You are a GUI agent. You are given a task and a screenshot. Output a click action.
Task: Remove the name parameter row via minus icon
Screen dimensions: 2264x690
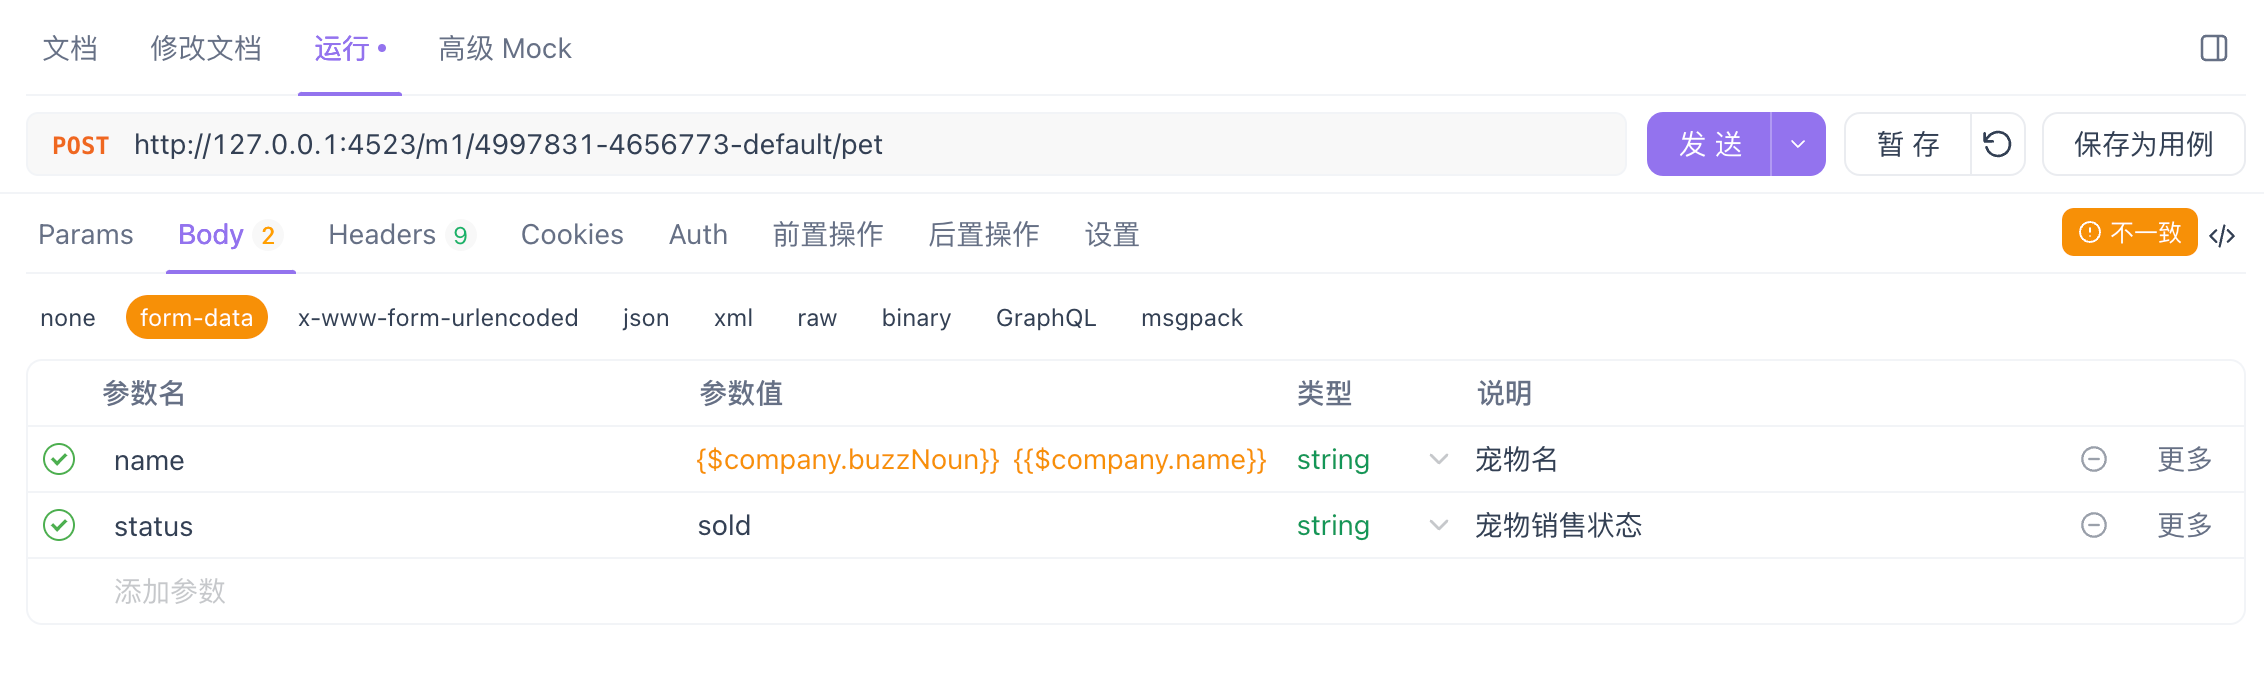[2093, 459]
